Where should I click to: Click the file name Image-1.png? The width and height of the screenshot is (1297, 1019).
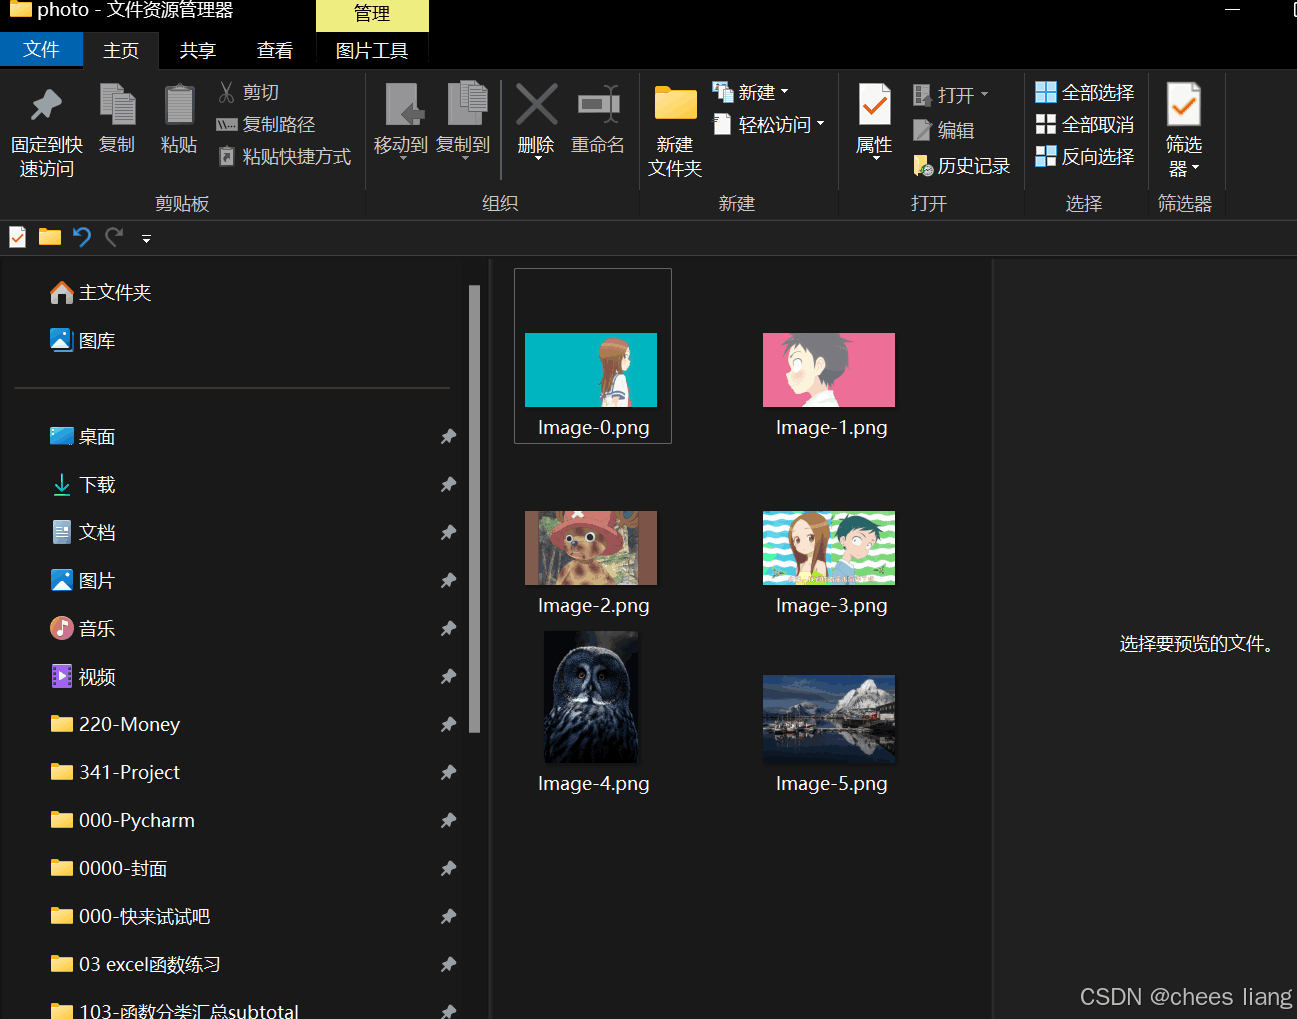pos(831,428)
